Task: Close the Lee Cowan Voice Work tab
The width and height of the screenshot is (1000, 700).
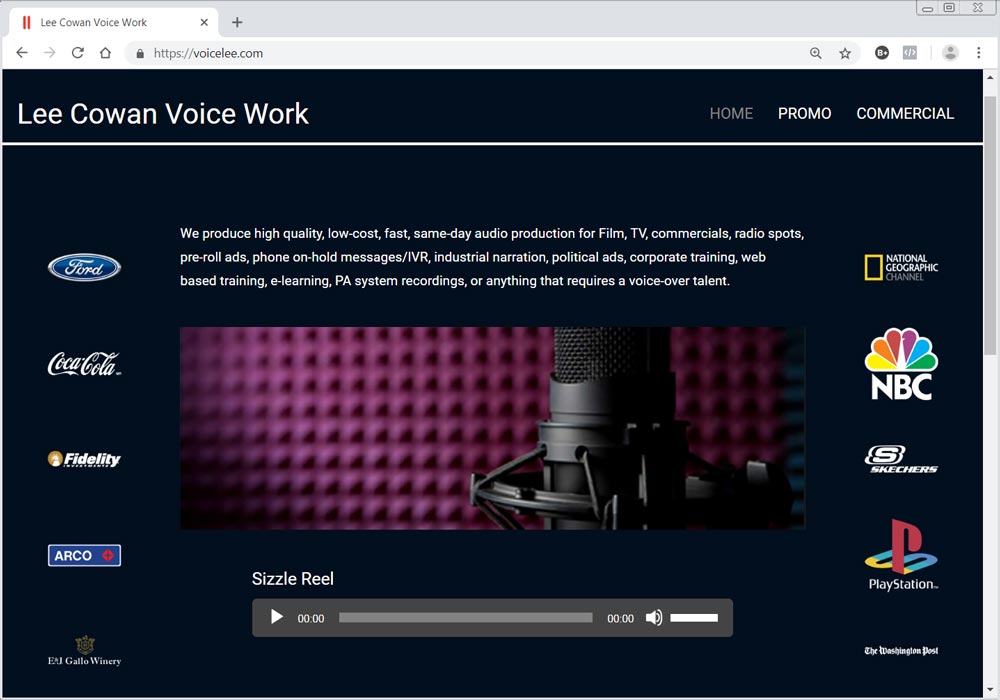Action: pos(204,22)
